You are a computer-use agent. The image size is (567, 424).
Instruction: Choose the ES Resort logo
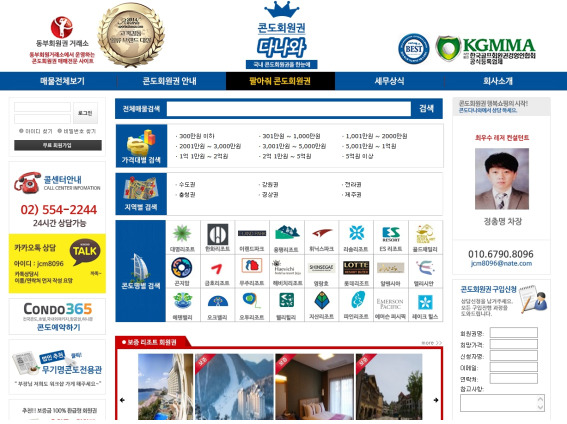point(391,234)
